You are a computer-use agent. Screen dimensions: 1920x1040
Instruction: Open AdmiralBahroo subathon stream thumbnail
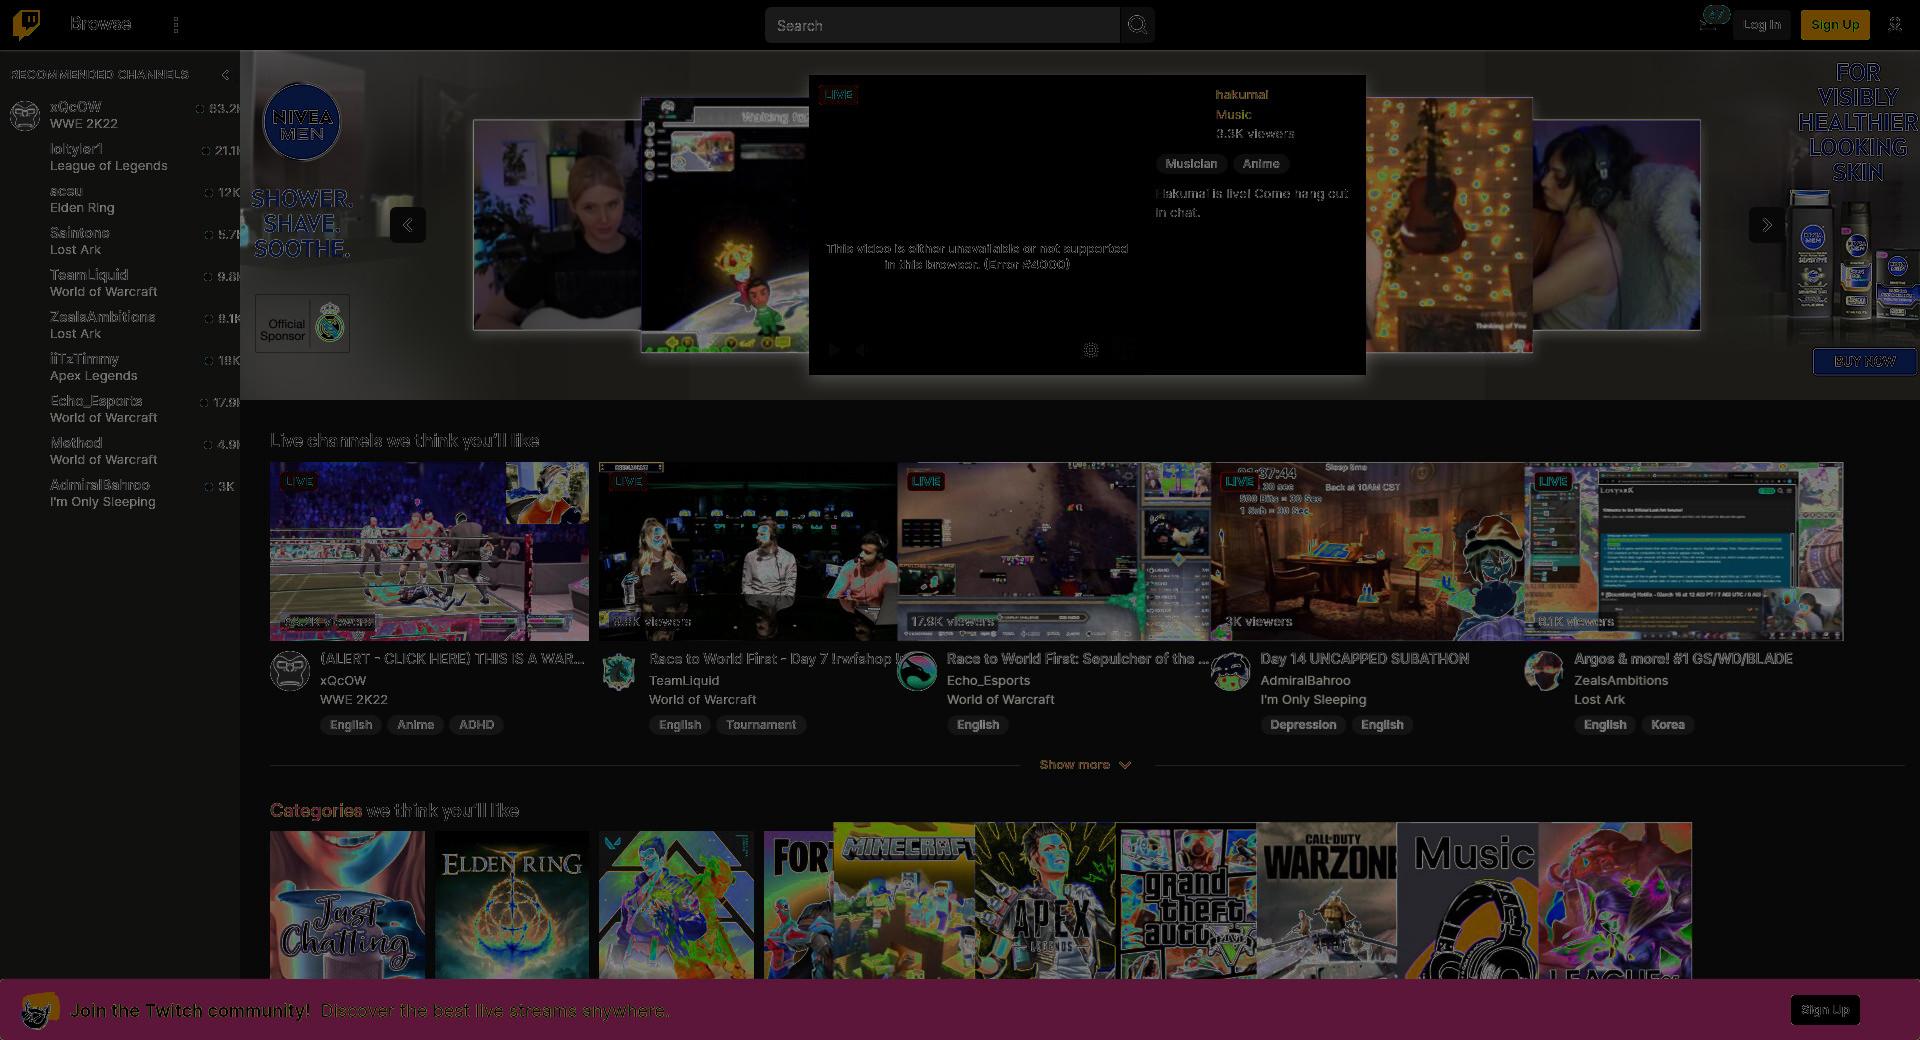pyautogui.click(x=1368, y=551)
